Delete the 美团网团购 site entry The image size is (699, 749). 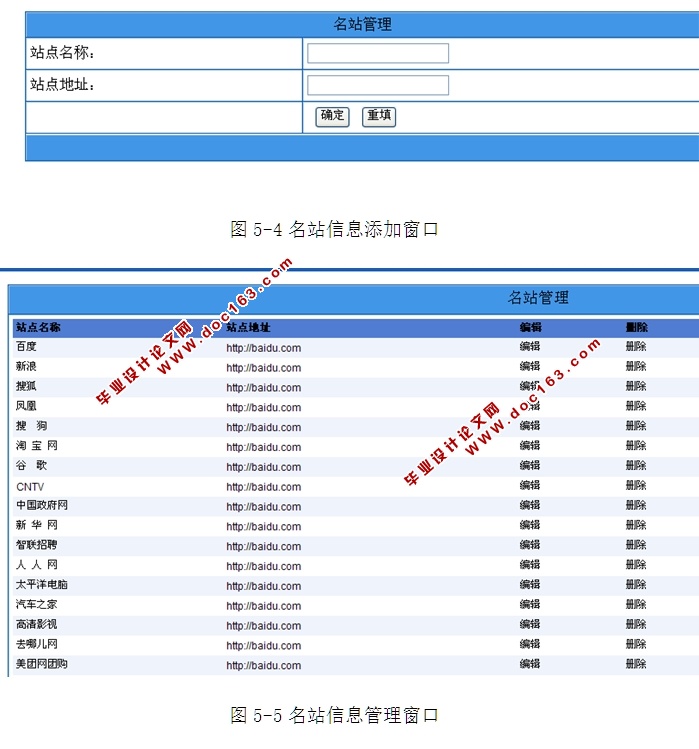[x=636, y=664]
